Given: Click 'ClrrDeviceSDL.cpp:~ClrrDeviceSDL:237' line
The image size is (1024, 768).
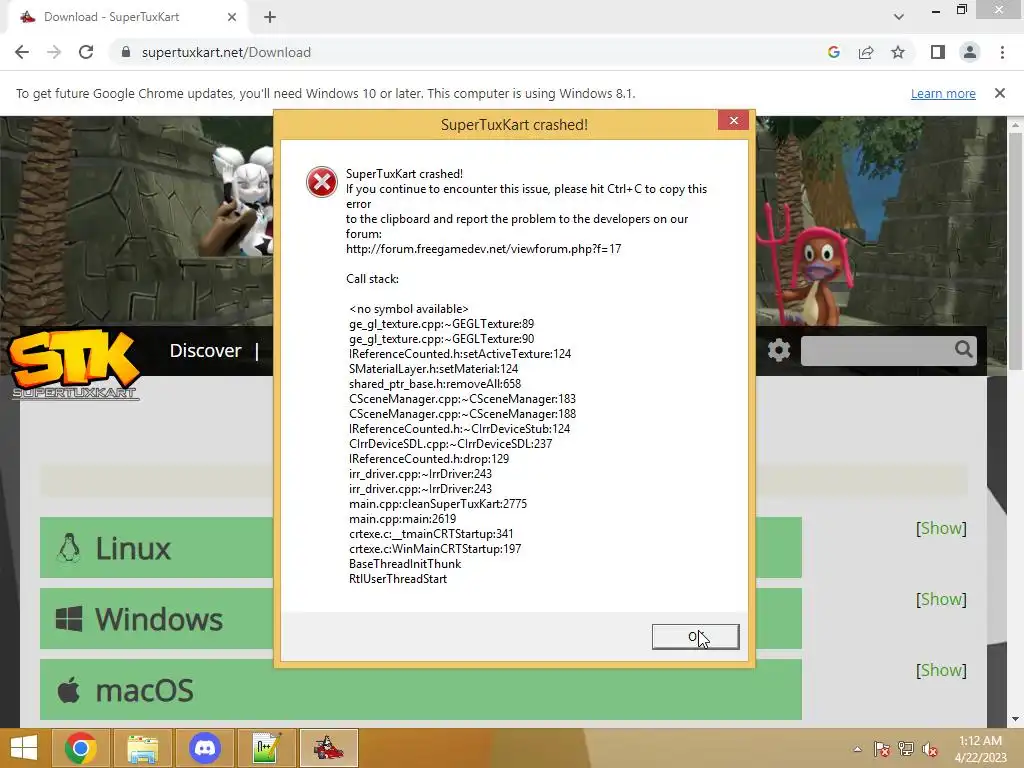Looking at the screenshot, I should [x=451, y=444].
